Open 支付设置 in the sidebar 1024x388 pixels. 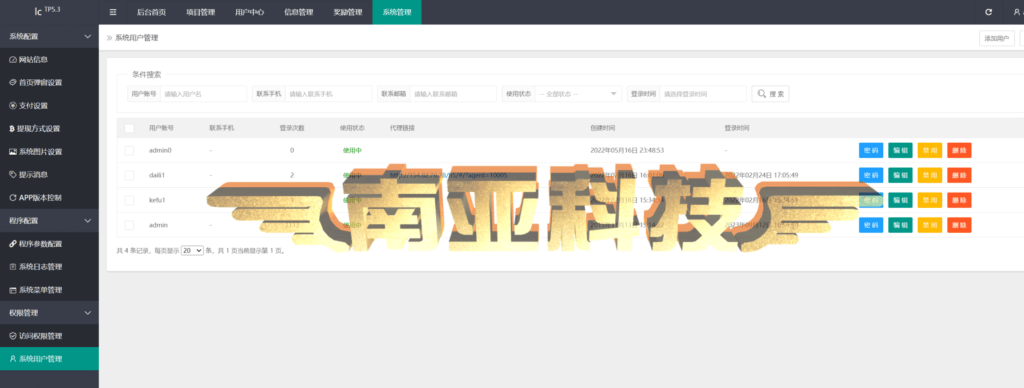(x=49, y=105)
